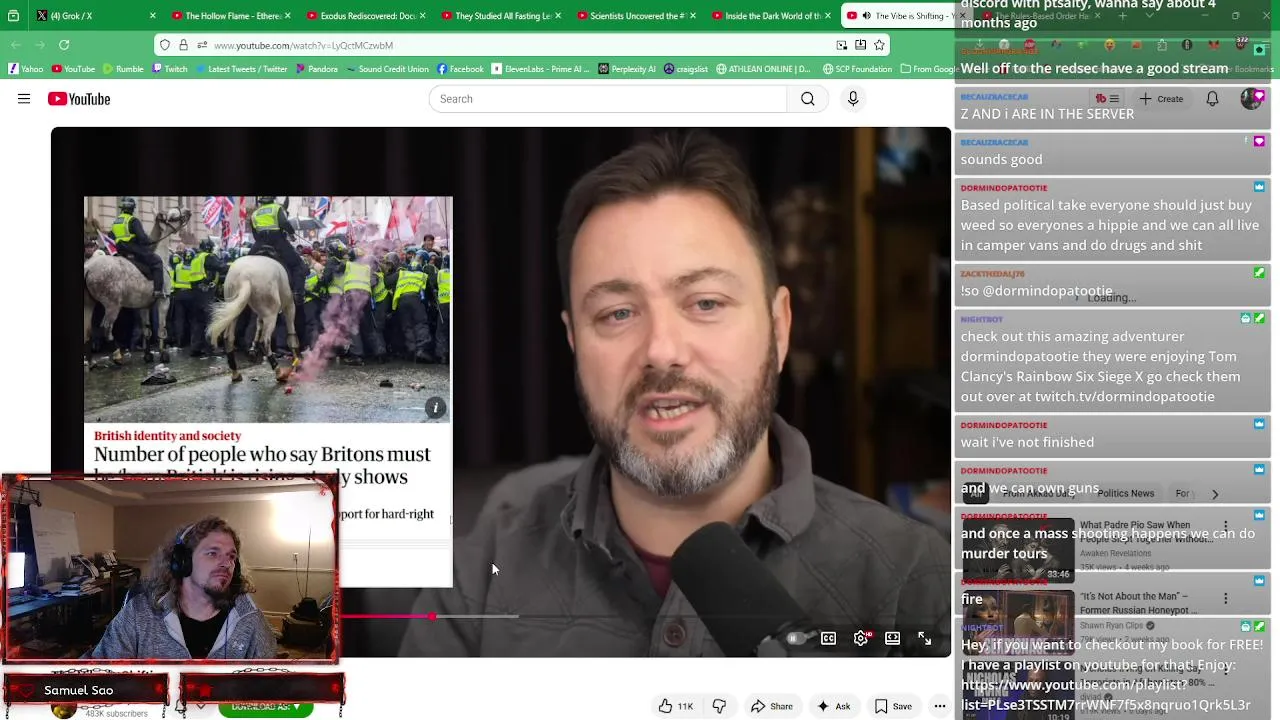Open Latest Tweets / Twitter bookmark

coord(241,69)
